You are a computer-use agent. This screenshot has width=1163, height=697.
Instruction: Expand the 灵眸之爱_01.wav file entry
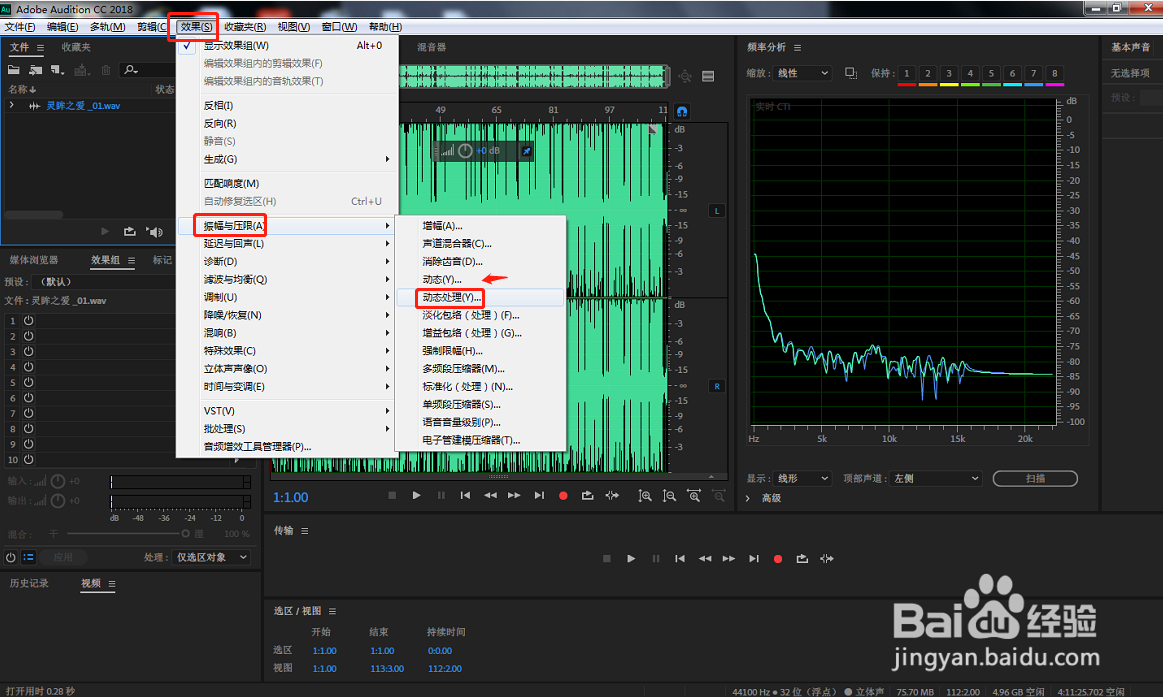(12, 105)
